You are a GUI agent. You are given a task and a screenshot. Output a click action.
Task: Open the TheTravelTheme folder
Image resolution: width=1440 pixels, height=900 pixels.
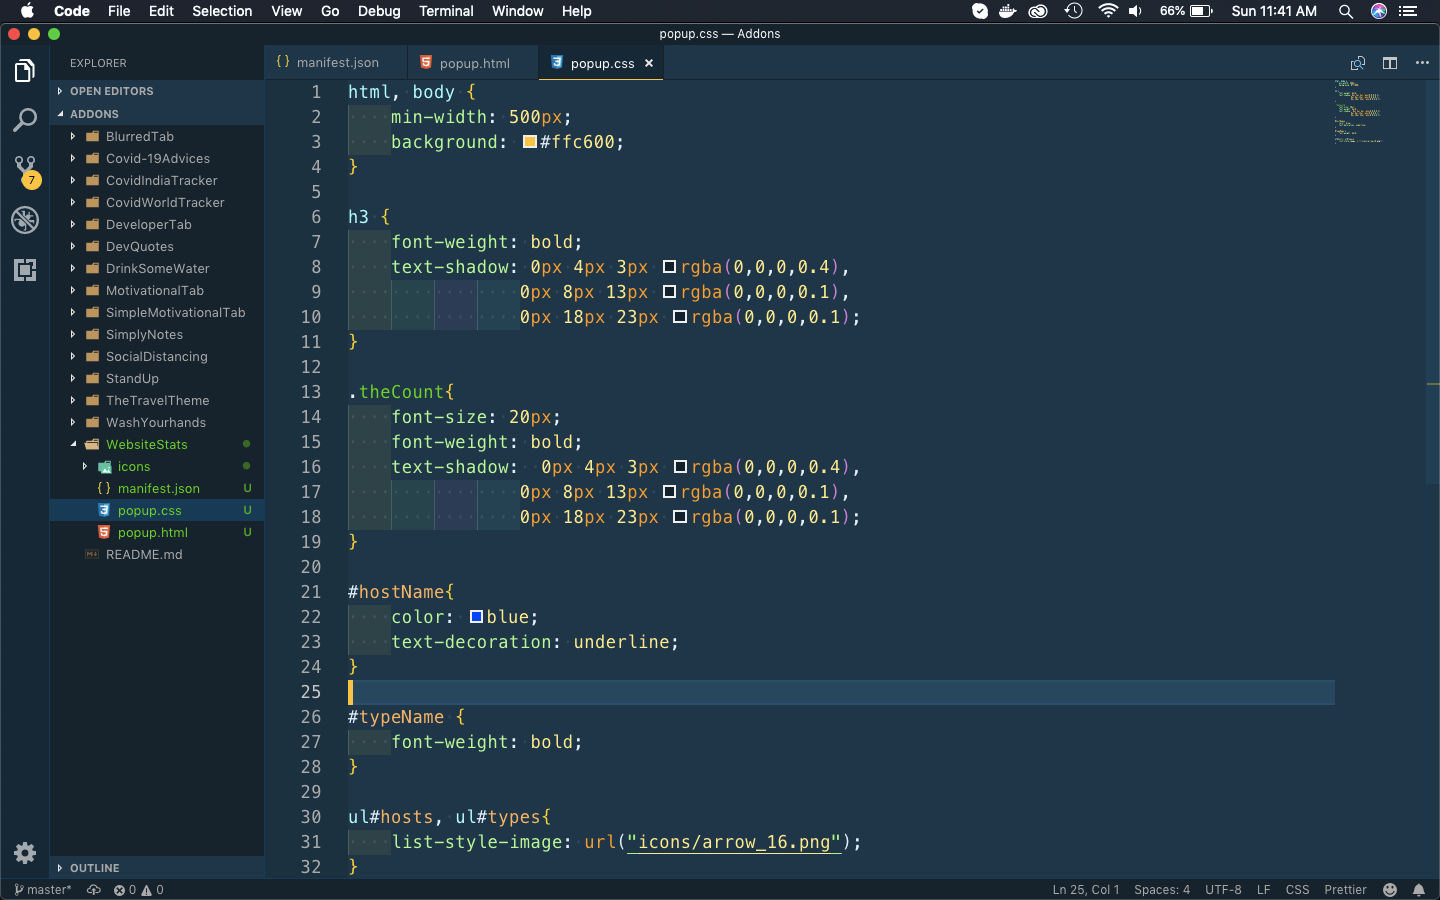pyautogui.click(x=157, y=400)
